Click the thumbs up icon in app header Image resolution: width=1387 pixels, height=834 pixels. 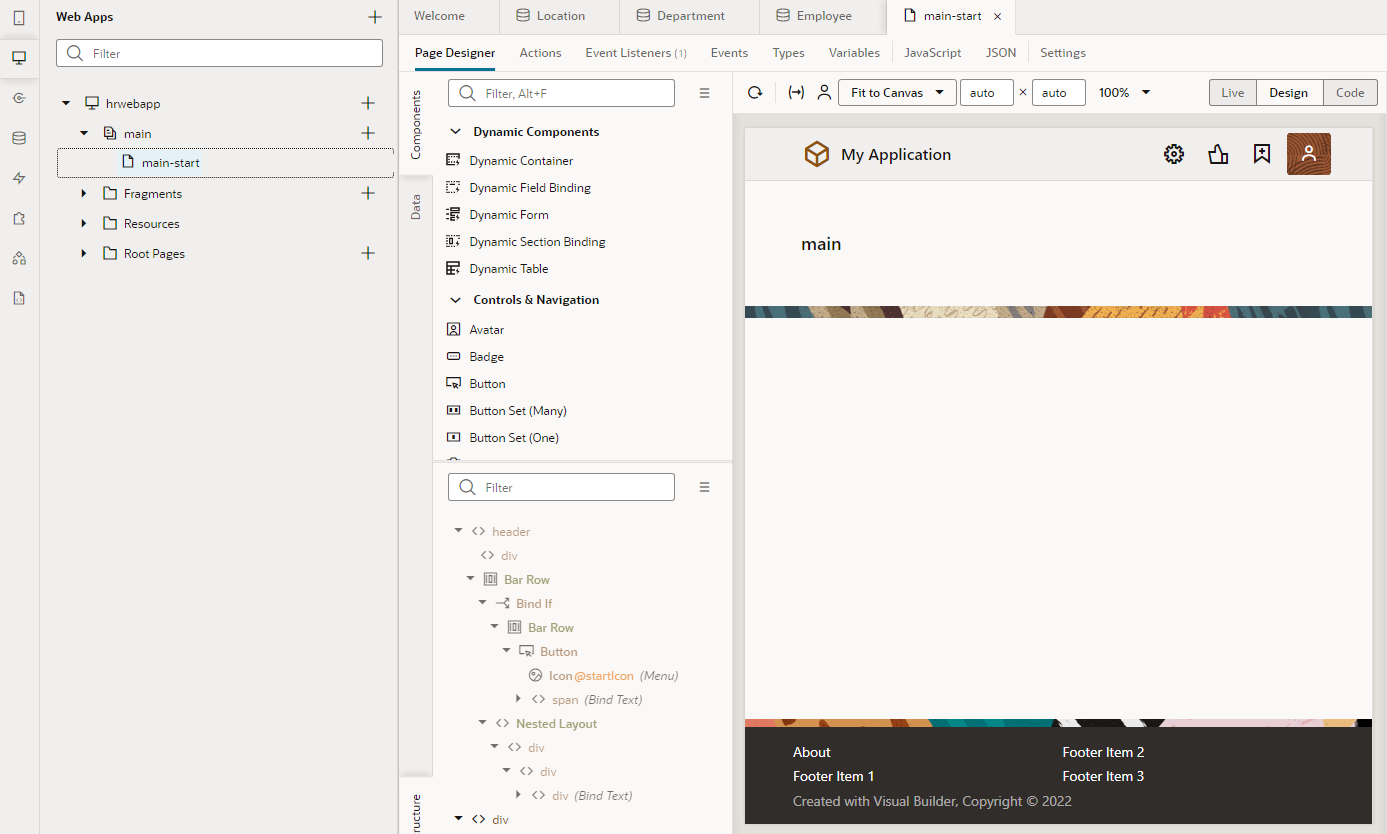pyautogui.click(x=1218, y=154)
